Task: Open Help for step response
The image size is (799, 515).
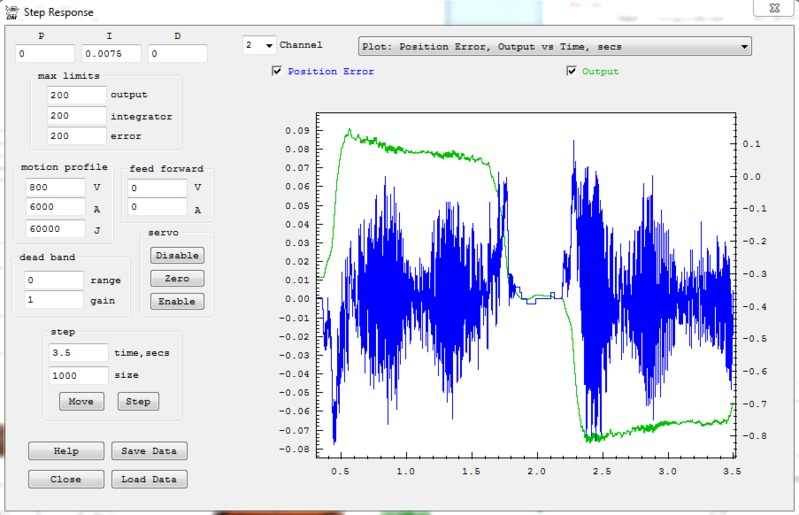Action: (x=65, y=451)
